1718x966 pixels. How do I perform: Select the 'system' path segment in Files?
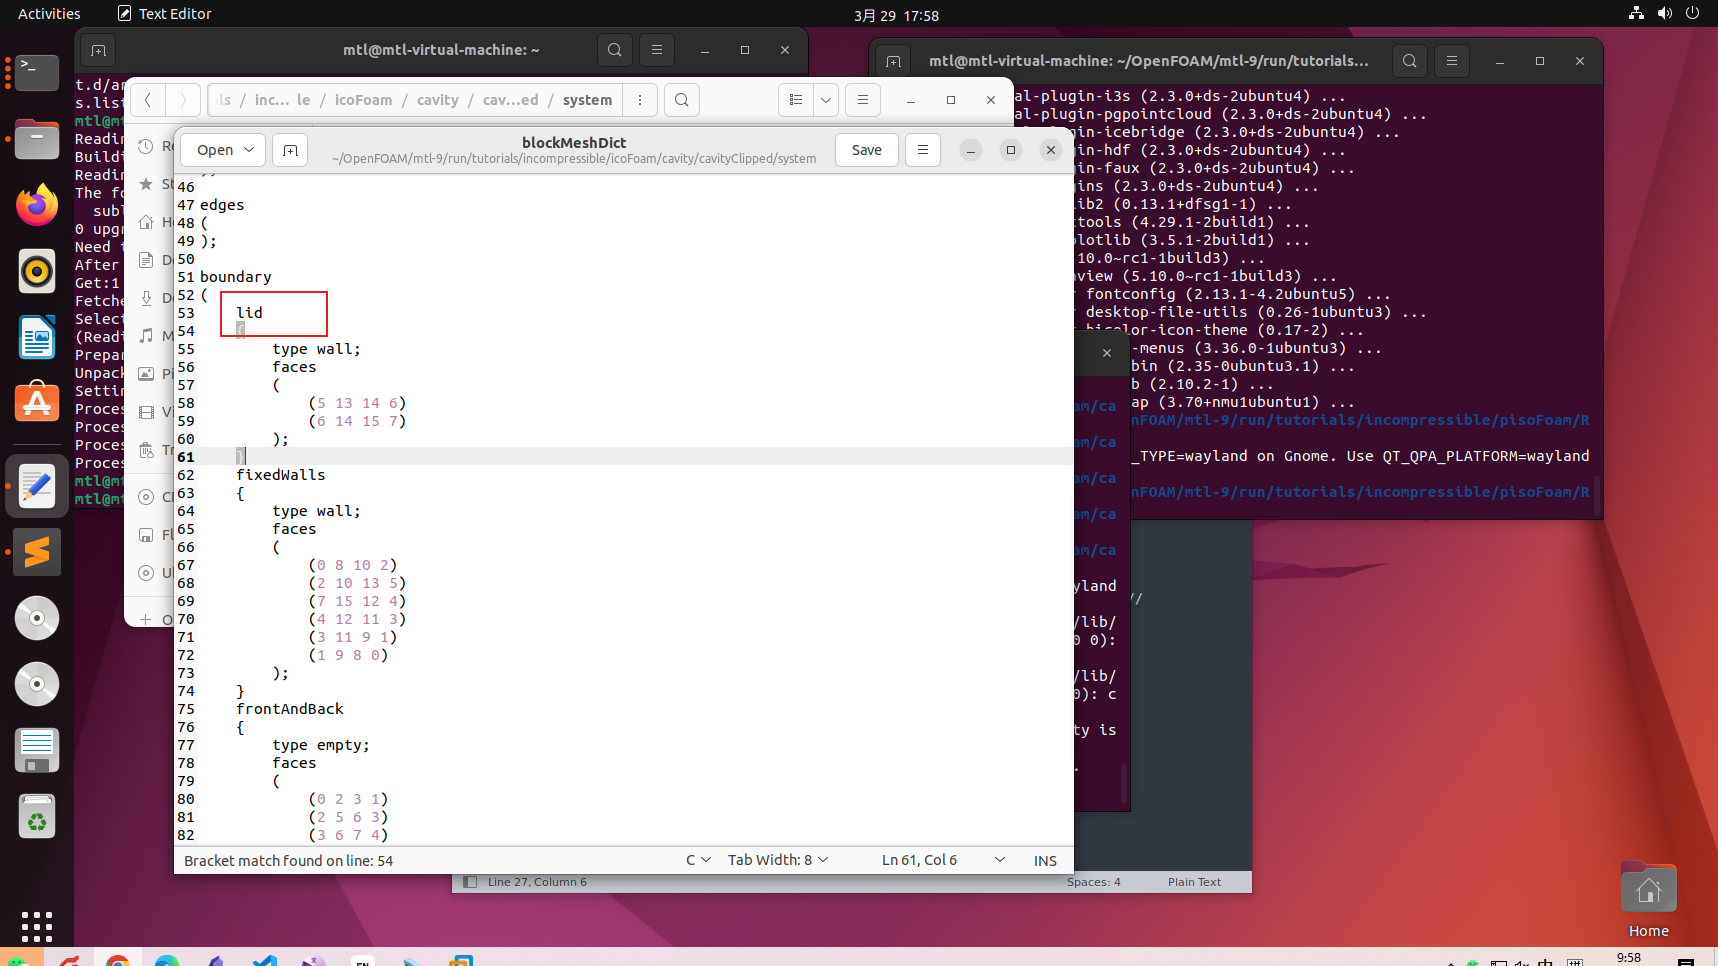click(587, 100)
